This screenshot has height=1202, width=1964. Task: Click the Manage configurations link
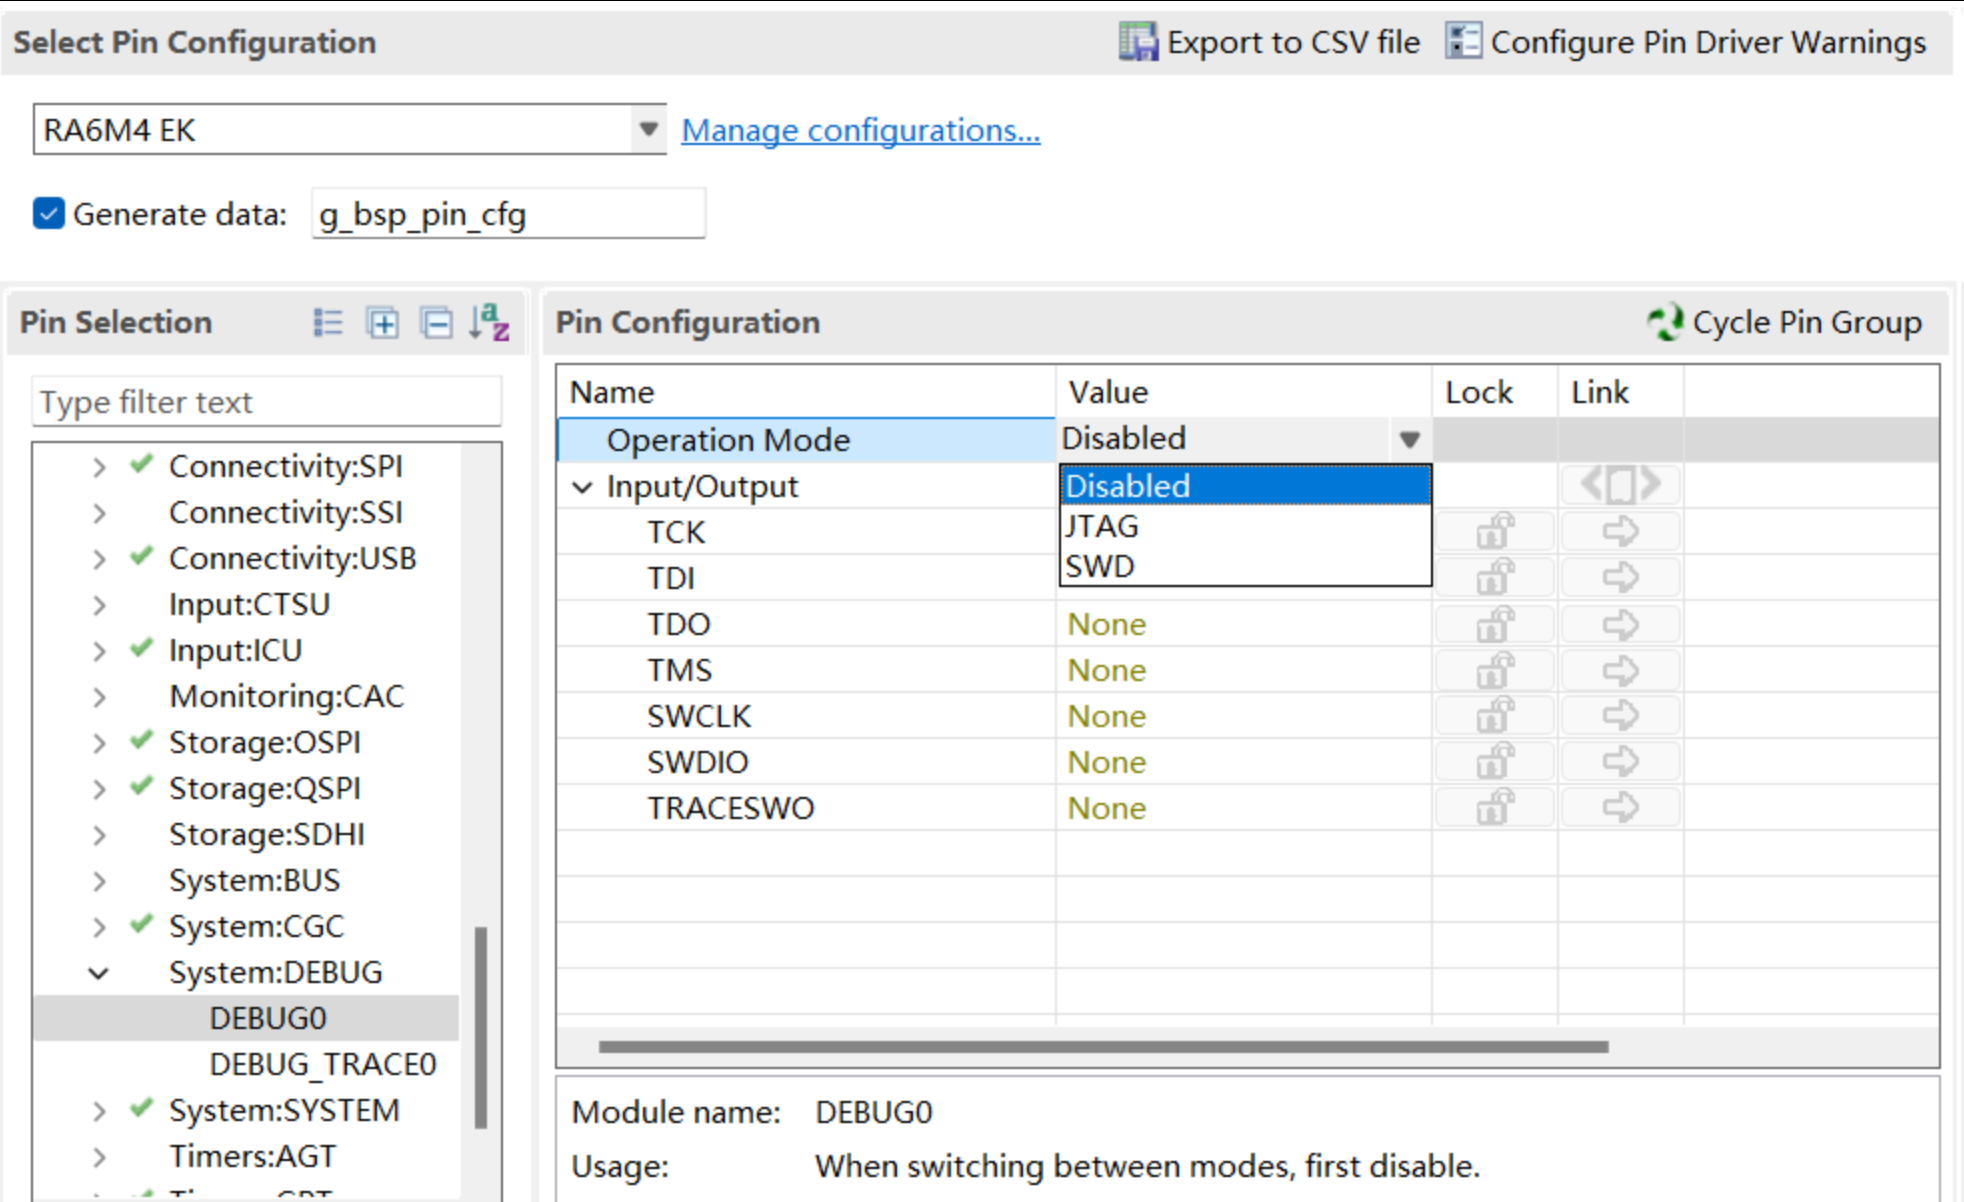tap(861, 130)
